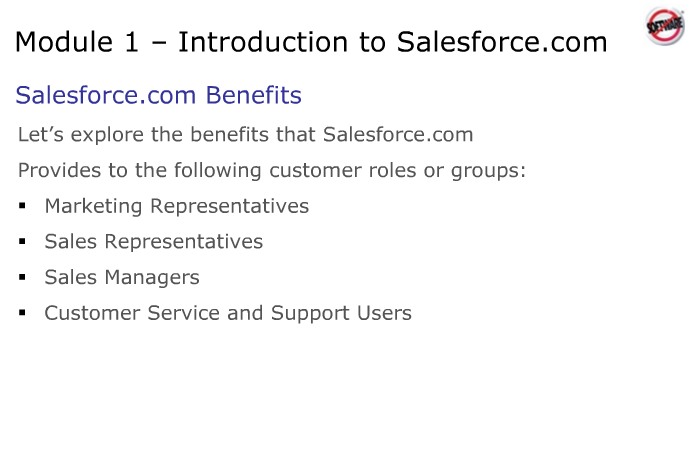Click the bullet marker beside Customer Service
Screen dimensions: 689x451
[x=22, y=314]
